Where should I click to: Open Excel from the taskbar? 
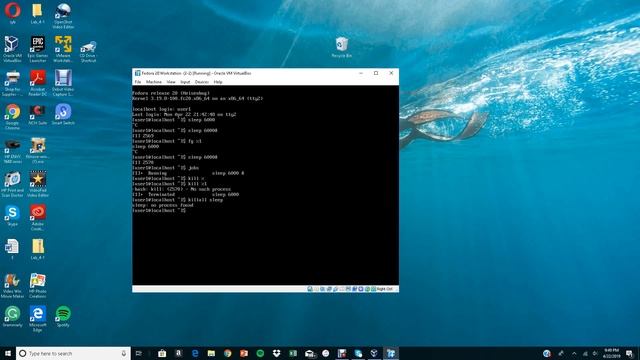coord(293,353)
